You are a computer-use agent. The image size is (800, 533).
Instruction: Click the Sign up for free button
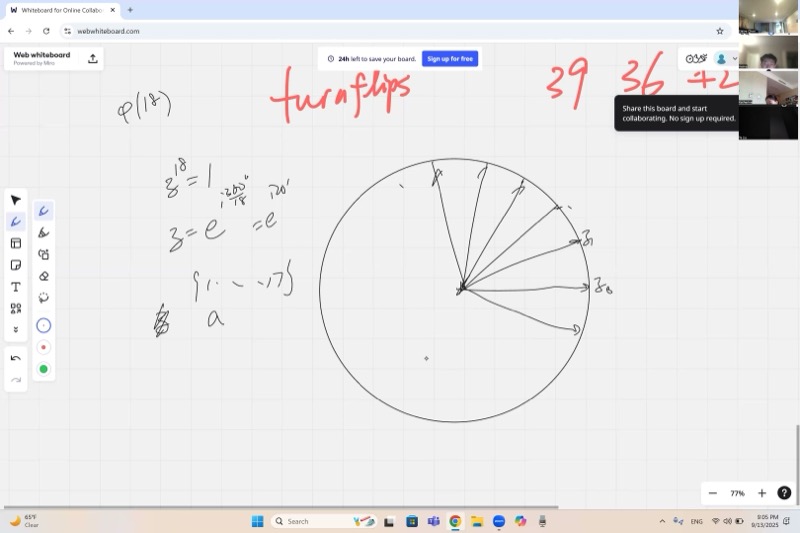(449, 59)
